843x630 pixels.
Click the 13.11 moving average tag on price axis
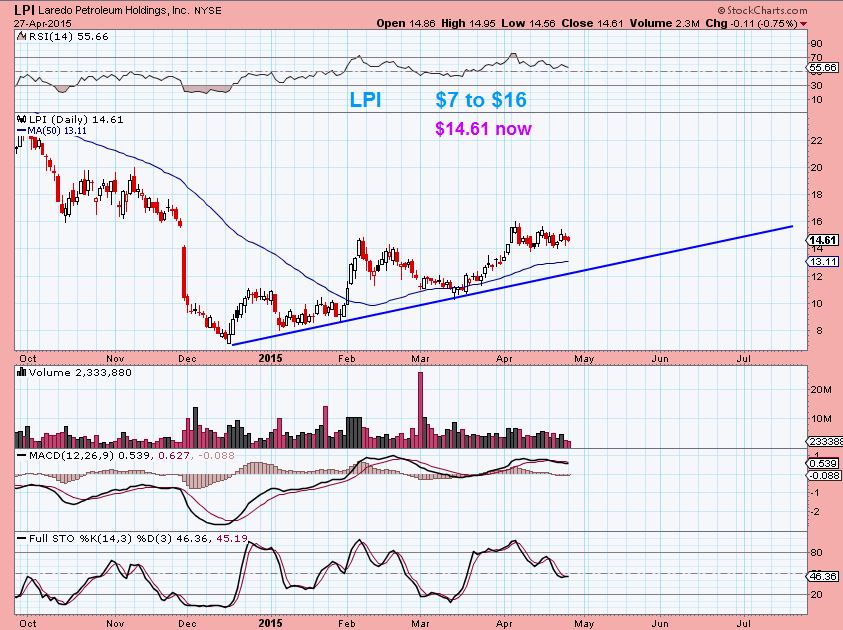coord(823,261)
